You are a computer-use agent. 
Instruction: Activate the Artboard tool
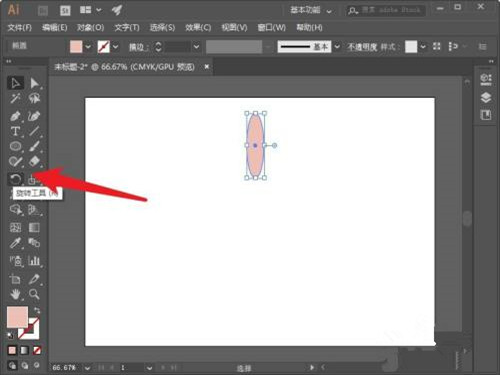[x=15, y=279]
